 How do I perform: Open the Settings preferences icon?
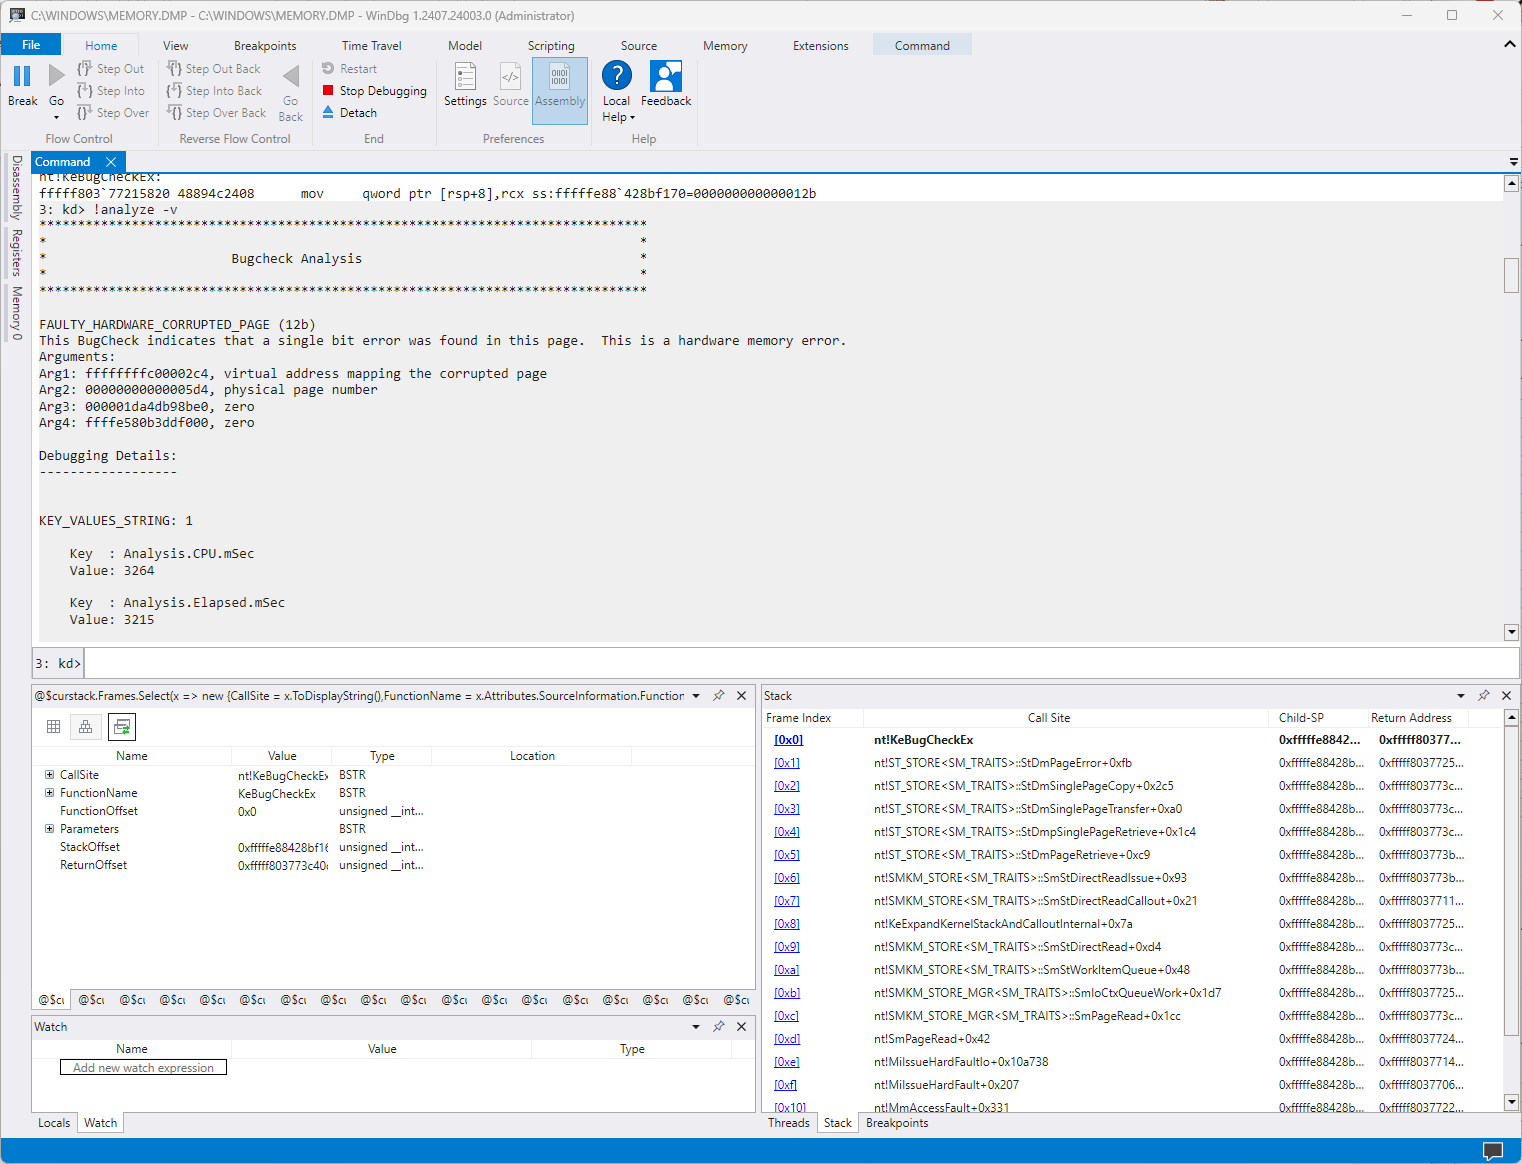[465, 76]
